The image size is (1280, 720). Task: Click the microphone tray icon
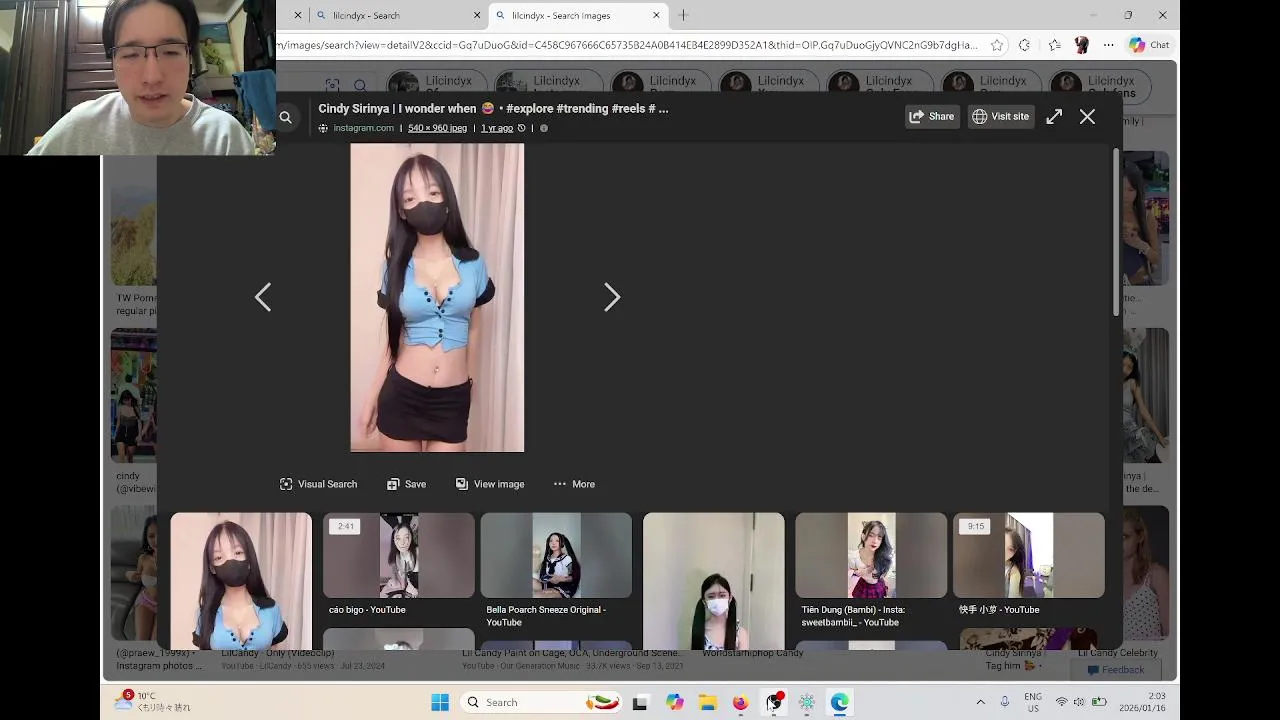click(1005, 702)
